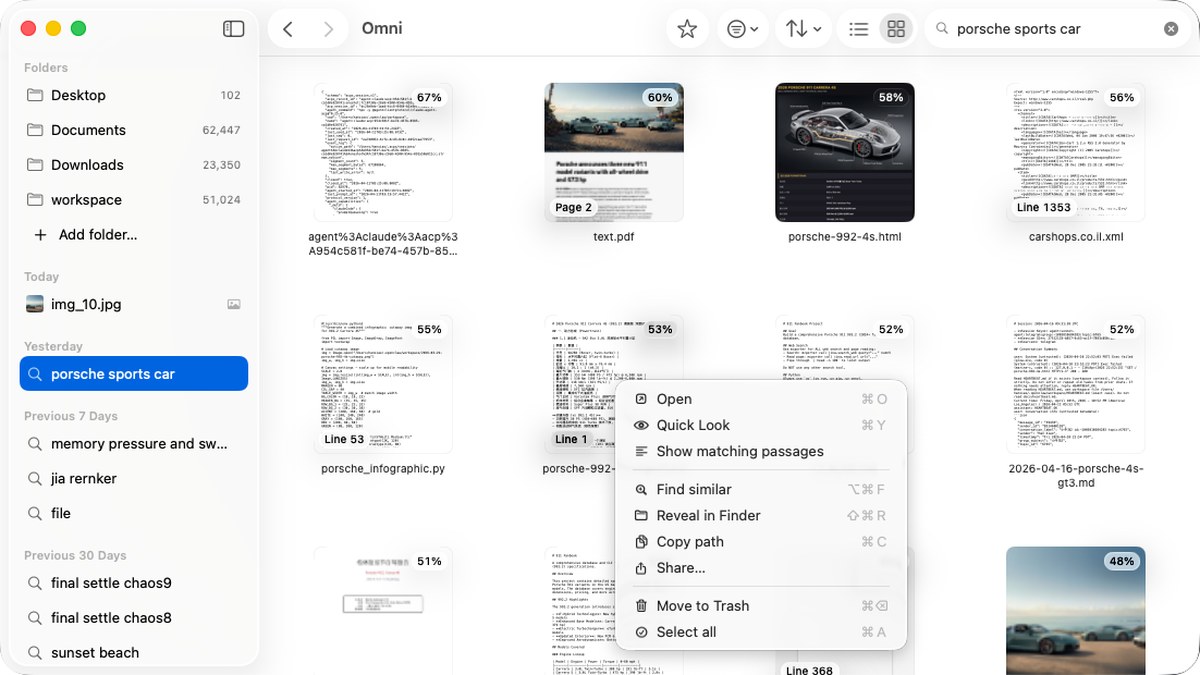Image resolution: width=1200 pixels, height=675 pixels.
Task: Click the plus icon beside Add folder
Action: pos(40,235)
